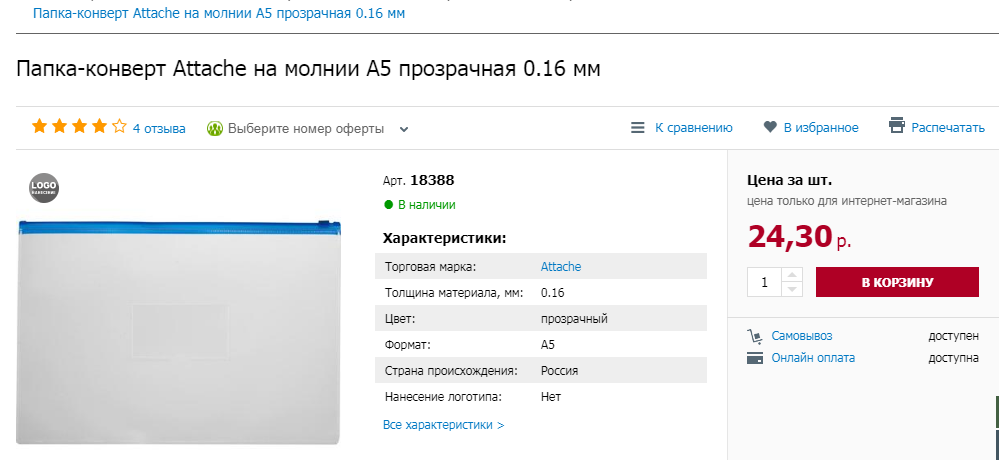999x460 pixels.
Task: Open the Самовывоз link
Action: [x=801, y=336]
